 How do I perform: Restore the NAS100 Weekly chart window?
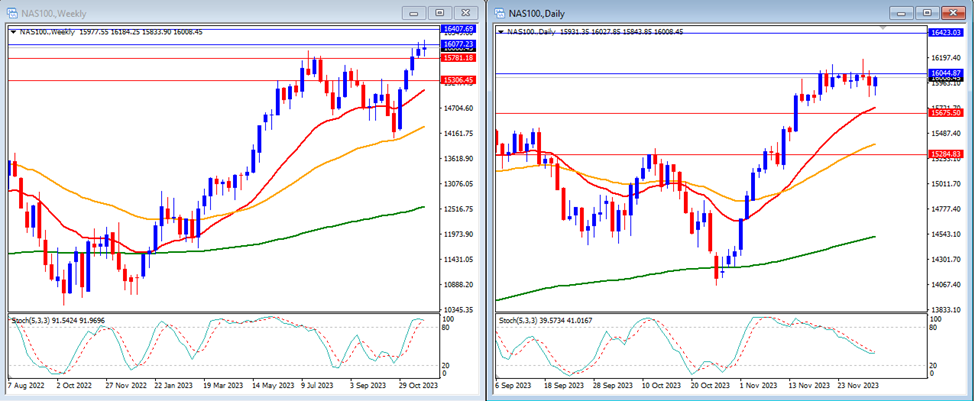(x=440, y=12)
